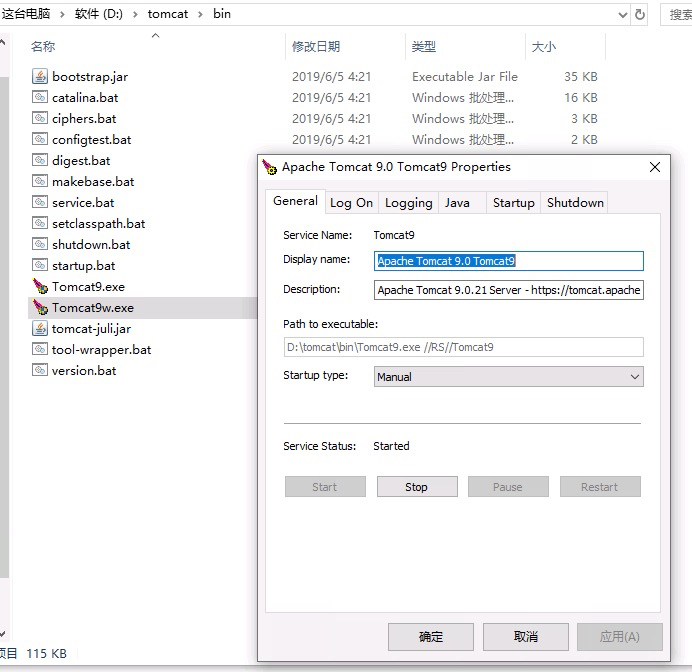Viewport: 692px width, 672px height.
Task: Click the setclasspath.bat file icon
Action: click(40, 223)
